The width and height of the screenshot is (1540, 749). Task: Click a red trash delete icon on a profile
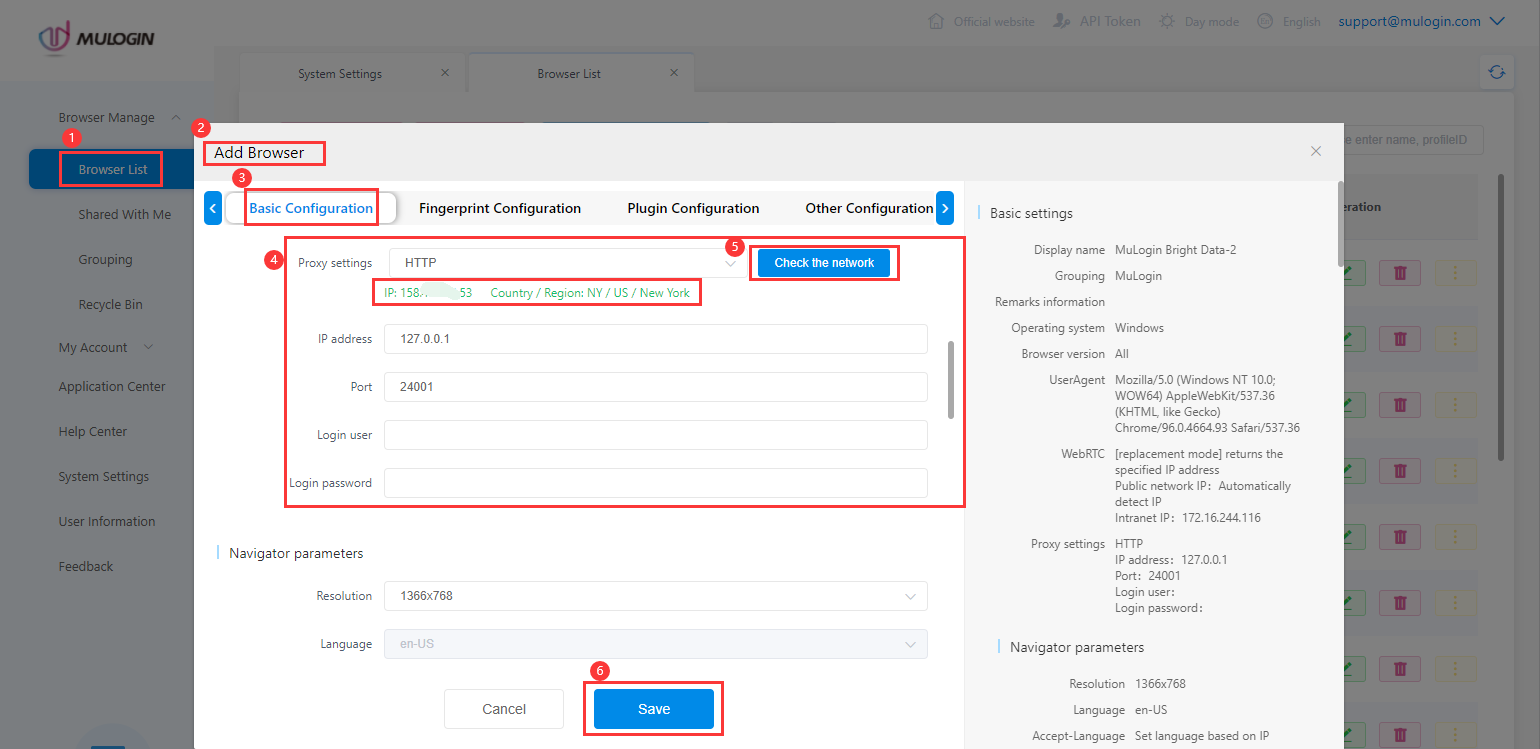(1399, 272)
